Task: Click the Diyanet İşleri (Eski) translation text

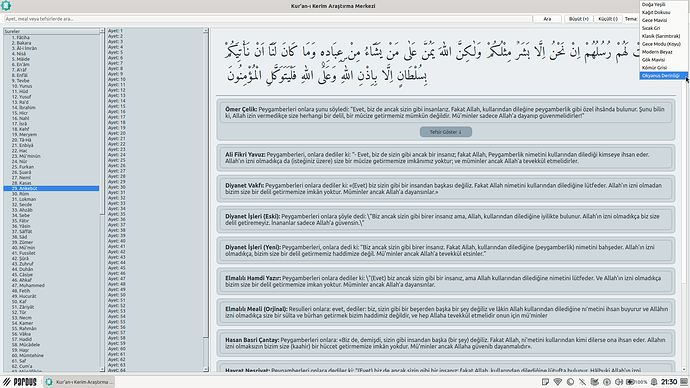Action: [443, 220]
